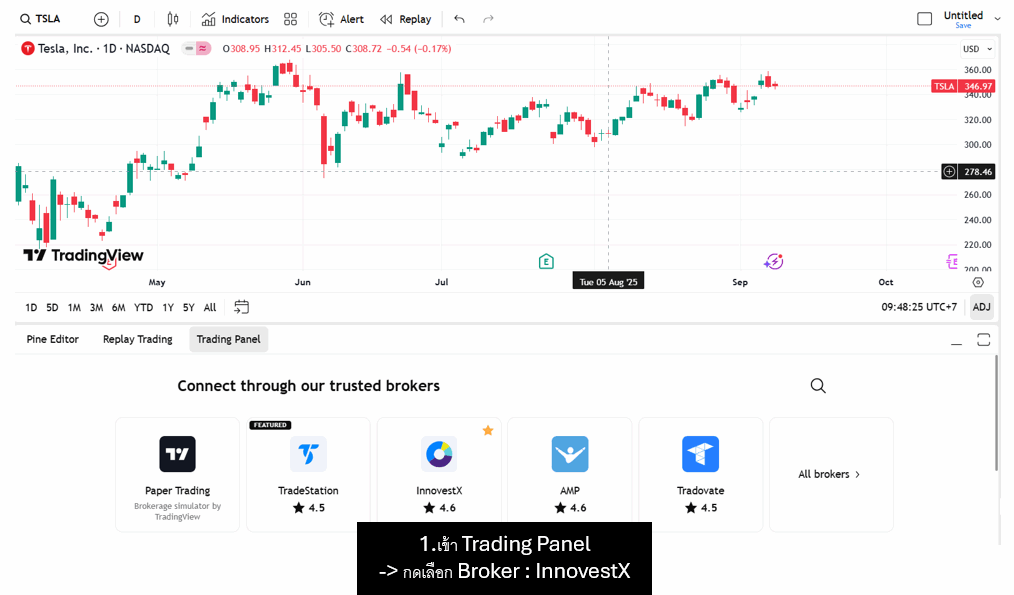Image resolution: width=1014 pixels, height=595 pixels.
Task: Open the D timeframe interval selector
Action: tap(137, 19)
